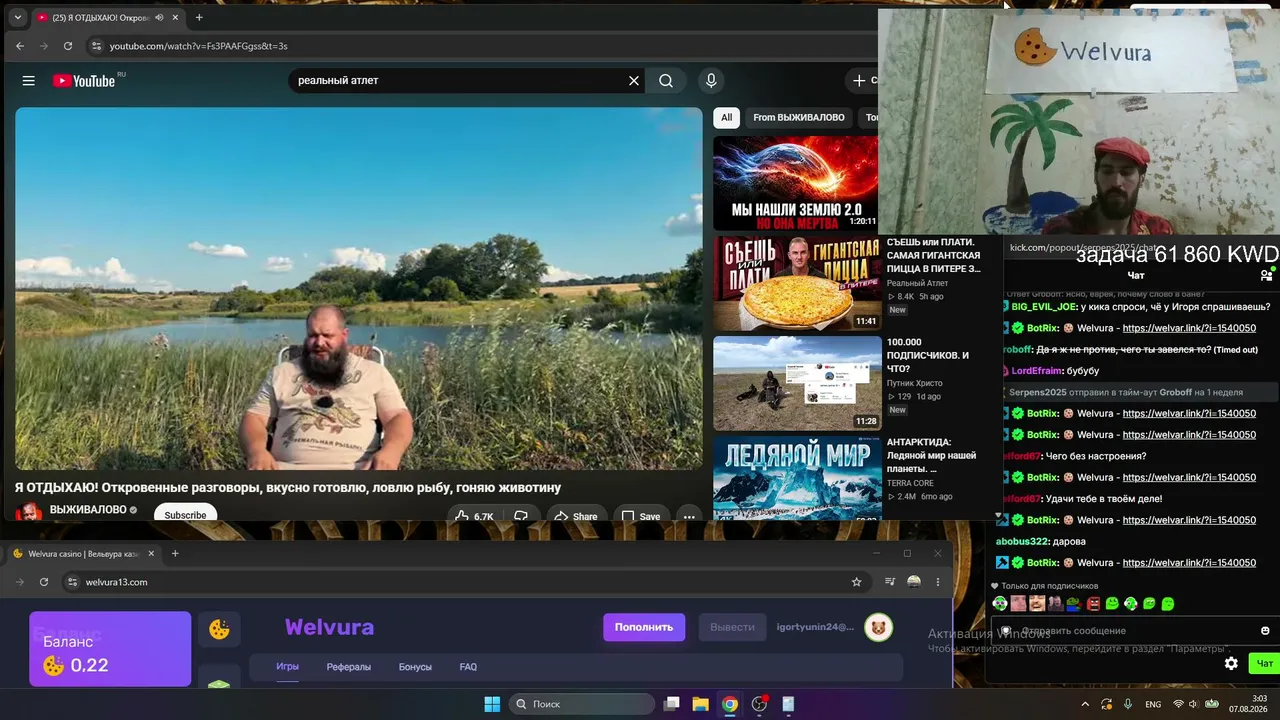Click the green Чат send button
Image resolution: width=1280 pixels, height=720 pixels.
coord(1265,663)
